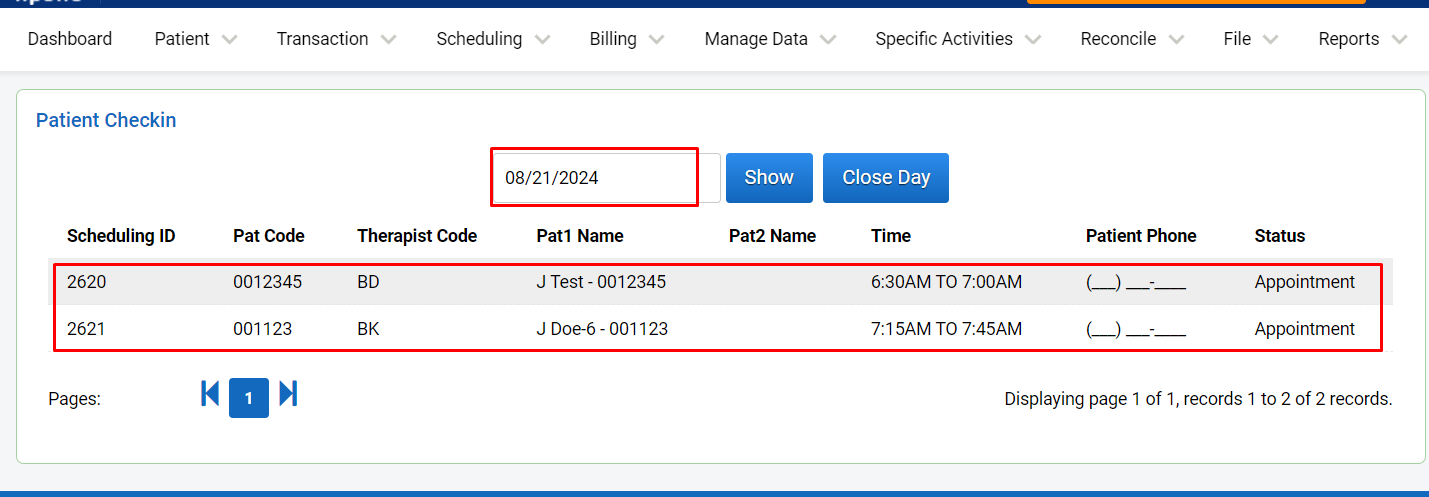This screenshot has width=1429, height=497.
Task: Expand the Reports menu chevron
Action: click(x=1399, y=40)
